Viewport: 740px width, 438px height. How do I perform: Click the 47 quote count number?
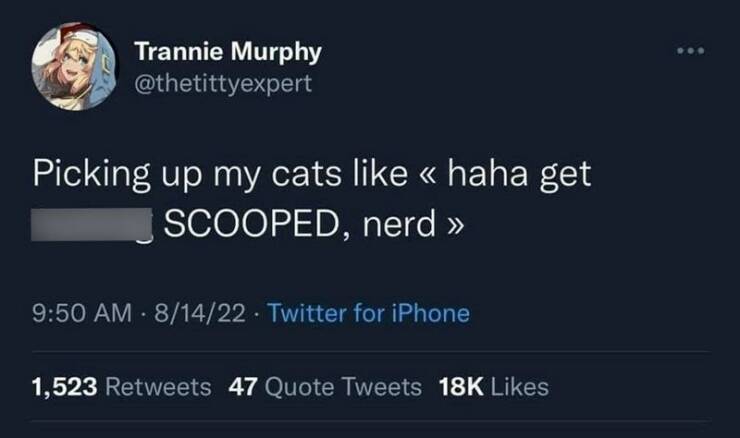point(243,387)
